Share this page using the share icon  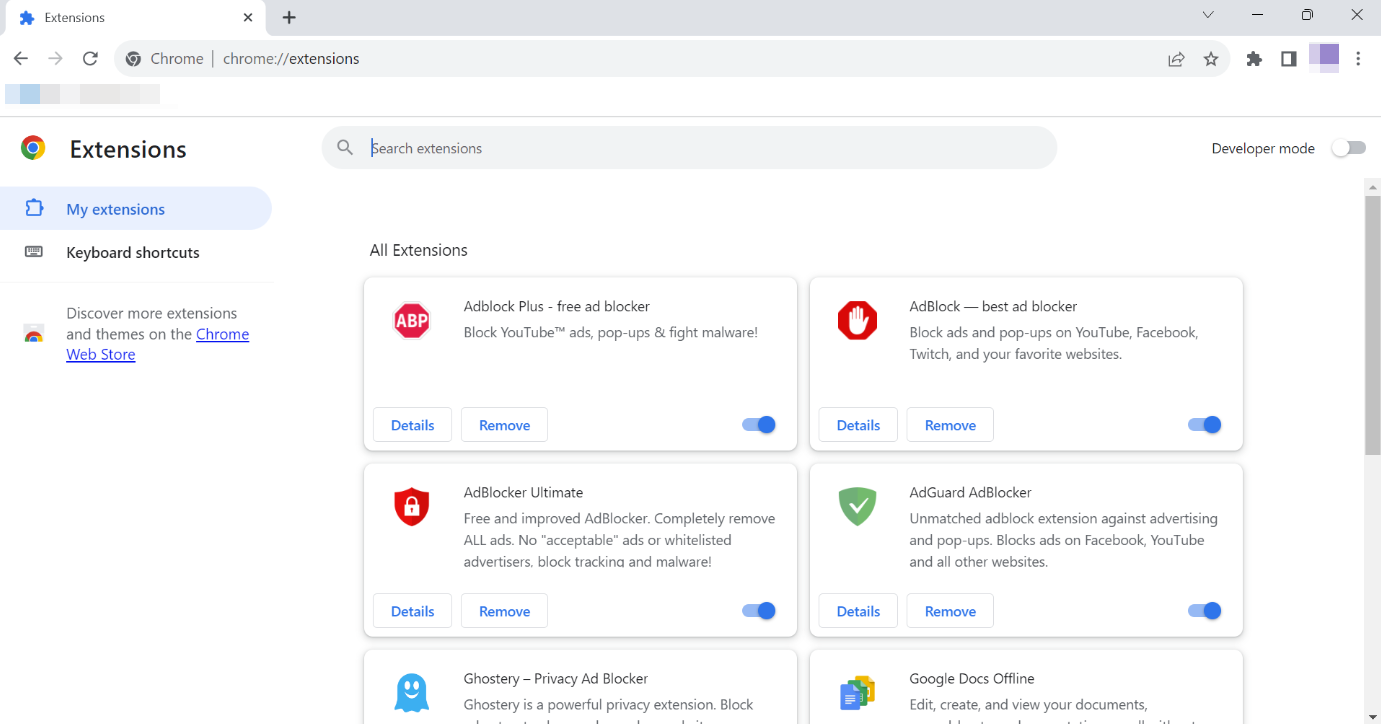click(1177, 59)
